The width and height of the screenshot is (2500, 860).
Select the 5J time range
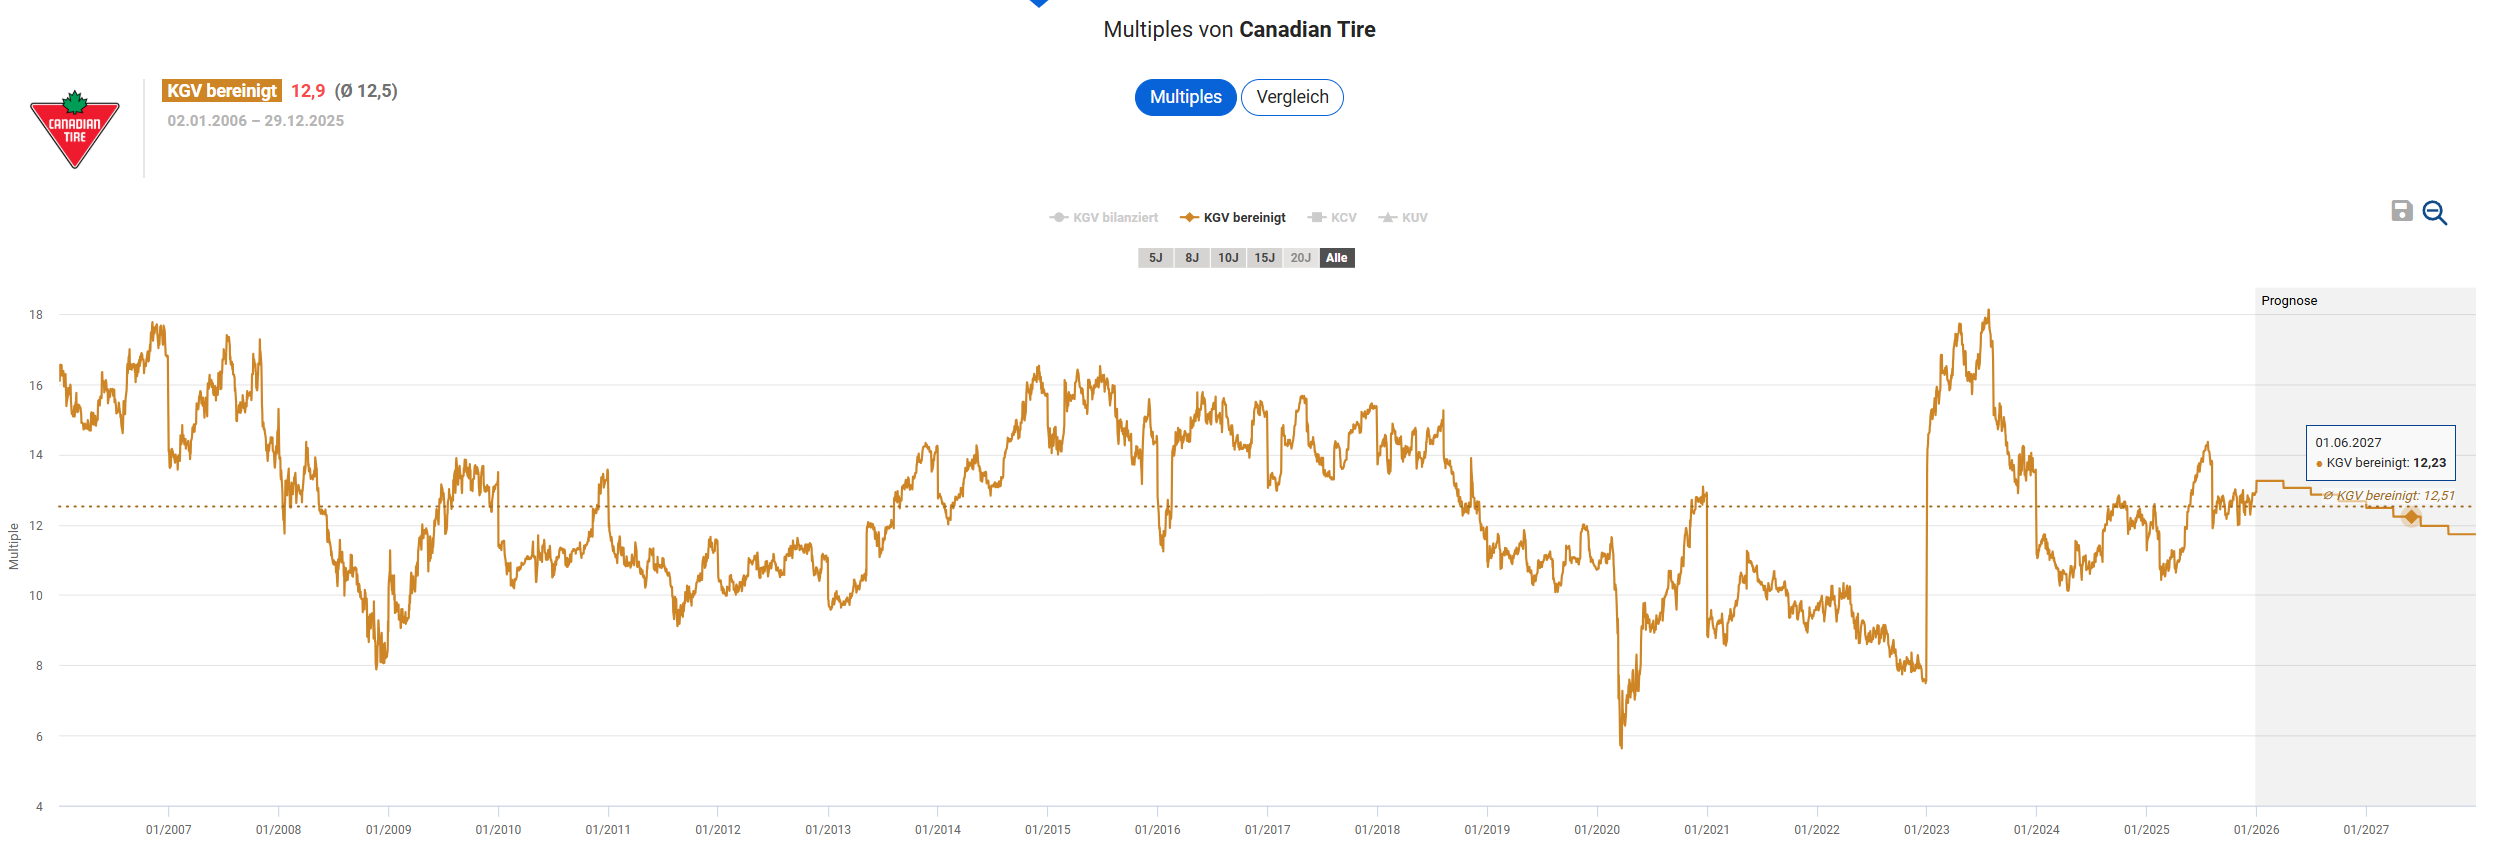(1155, 258)
